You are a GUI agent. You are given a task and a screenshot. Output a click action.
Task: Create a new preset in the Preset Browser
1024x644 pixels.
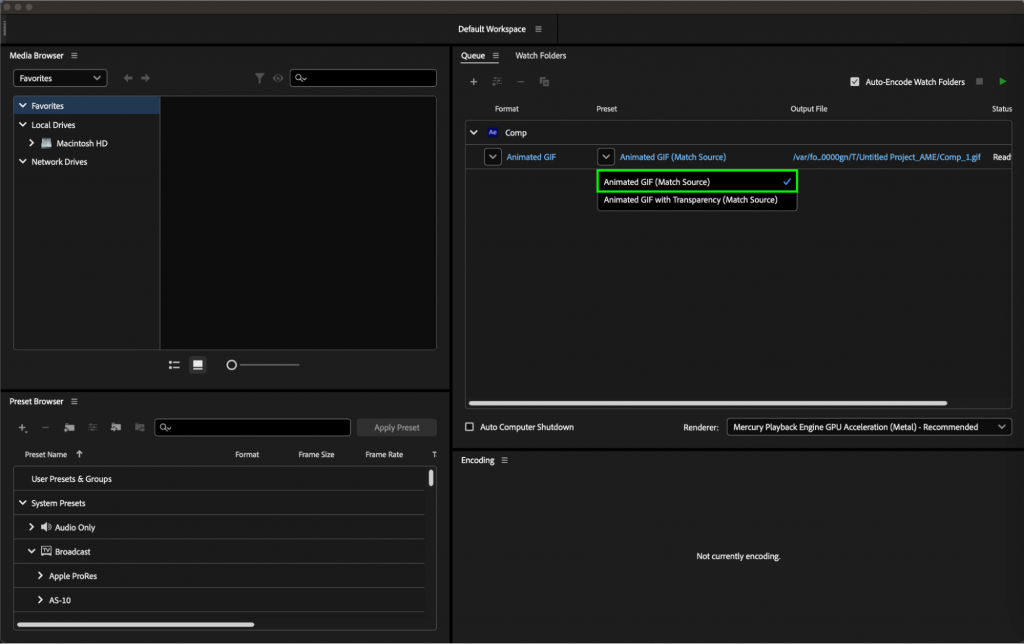(22, 427)
